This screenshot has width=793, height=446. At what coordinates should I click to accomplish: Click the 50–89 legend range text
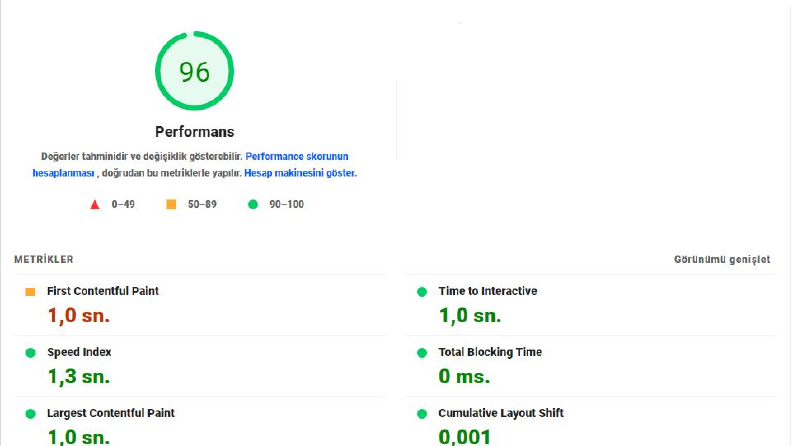click(x=202, y=204)
